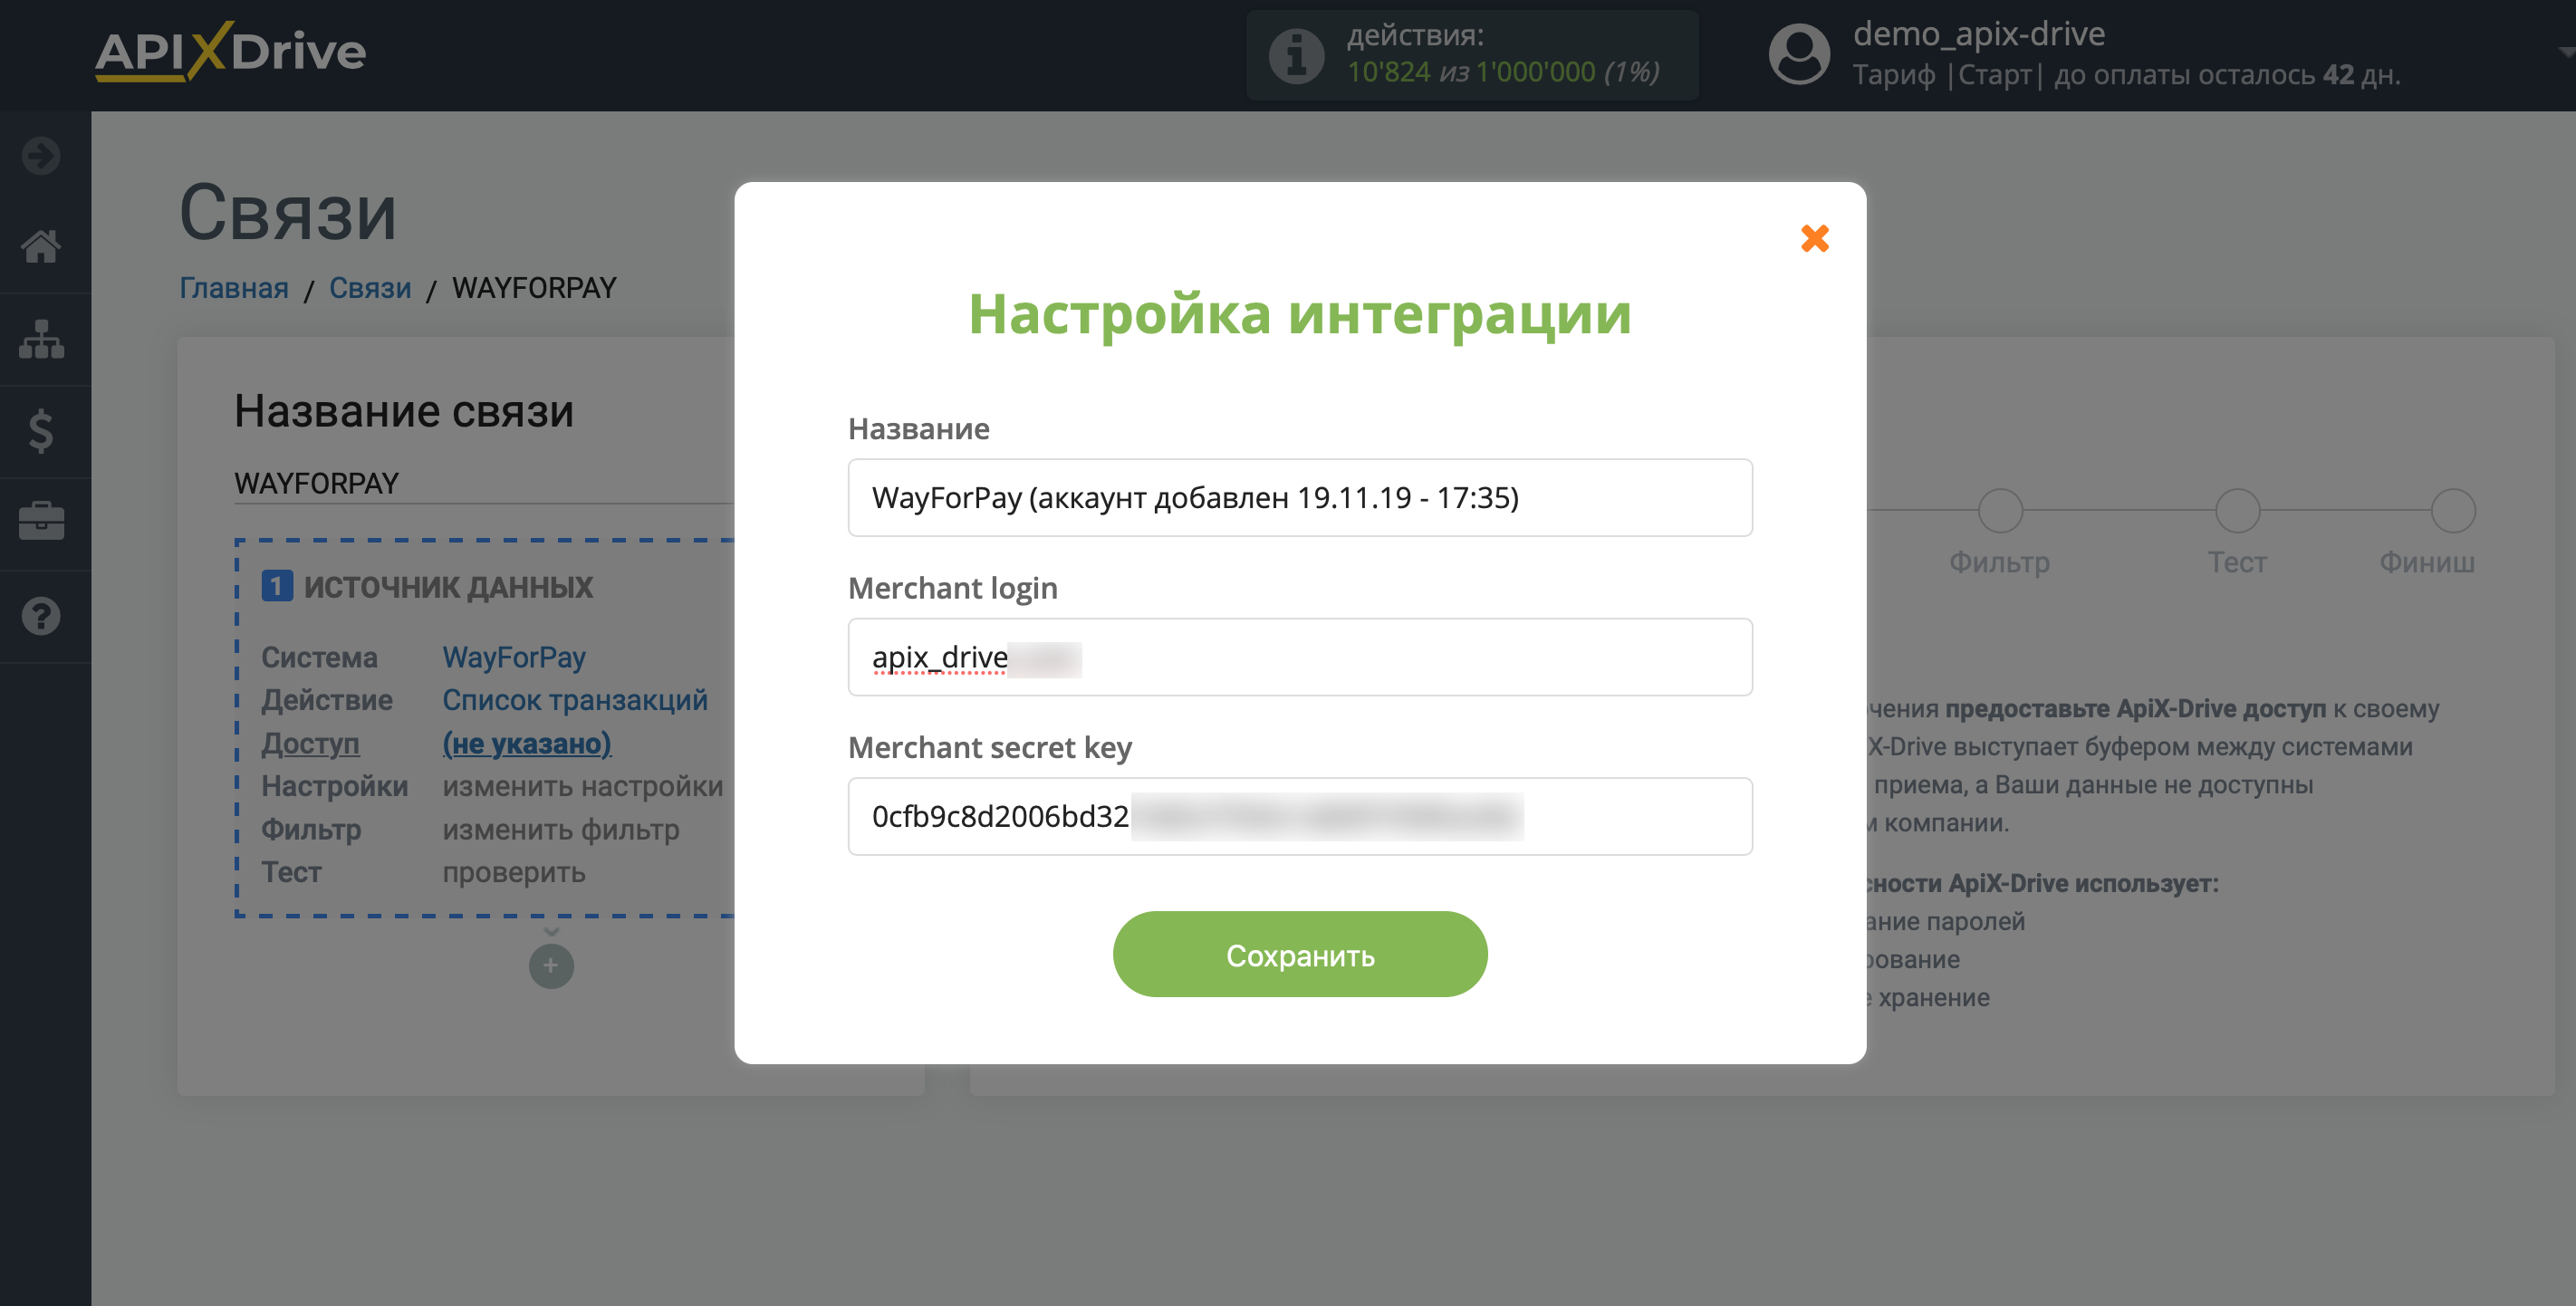2576x1306 pixels.
Task: Add a block with the plus button
Action: coord(550,965)
